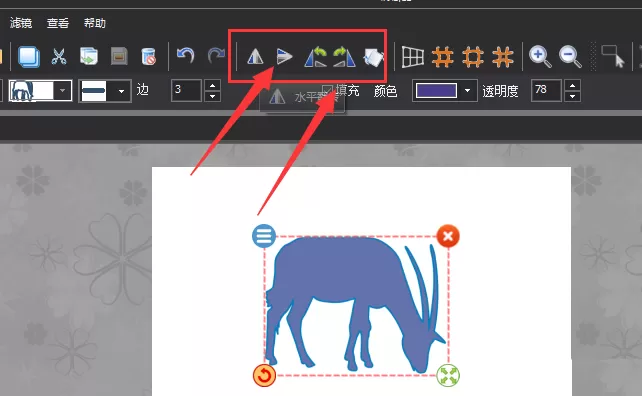Toggle the 填充 fill checkbox

click(327, 90)
